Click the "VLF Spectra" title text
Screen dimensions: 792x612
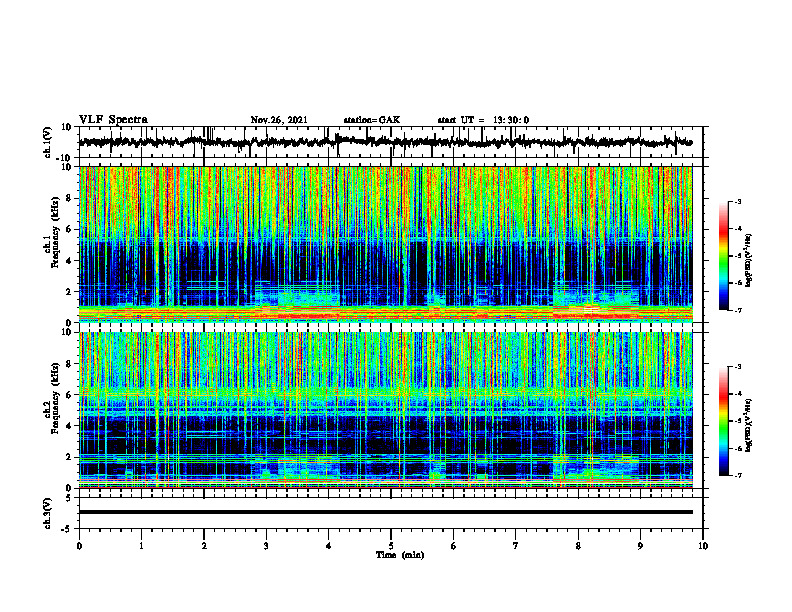pos(113,120)
